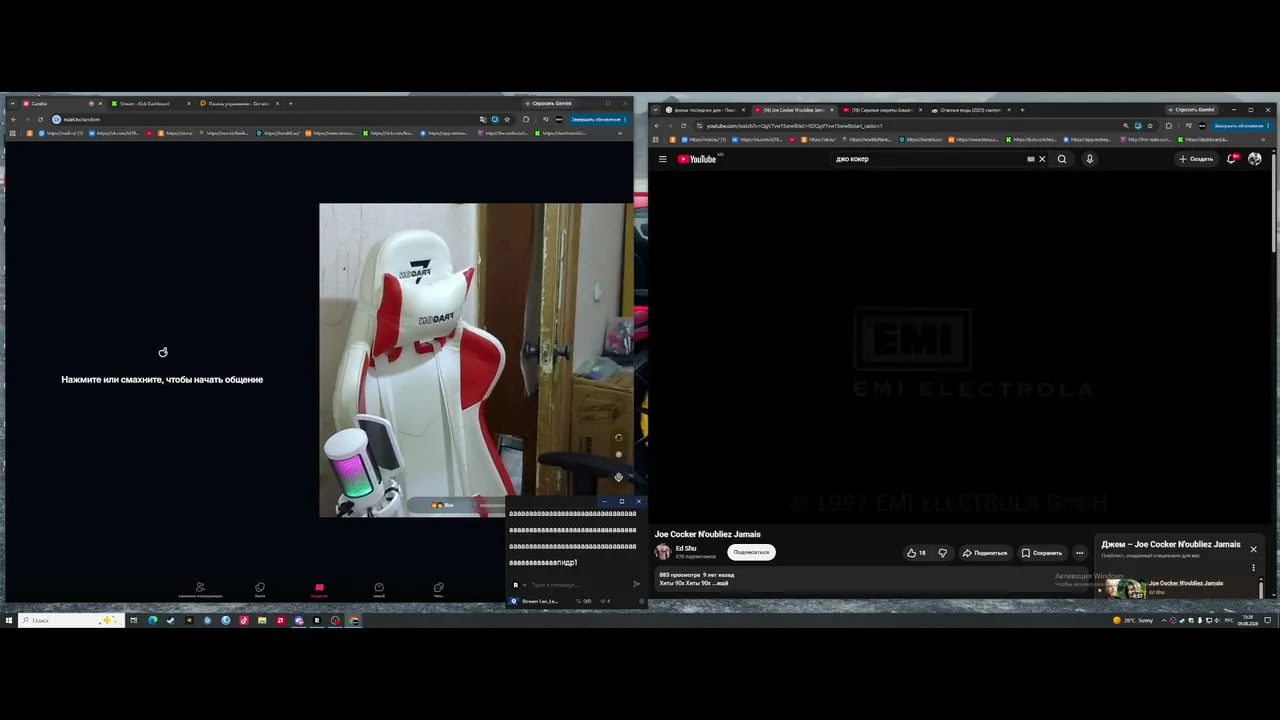Click Спросить Gemini in the YouTube browser
The image size is (1280, 720).
[1192, 110]
